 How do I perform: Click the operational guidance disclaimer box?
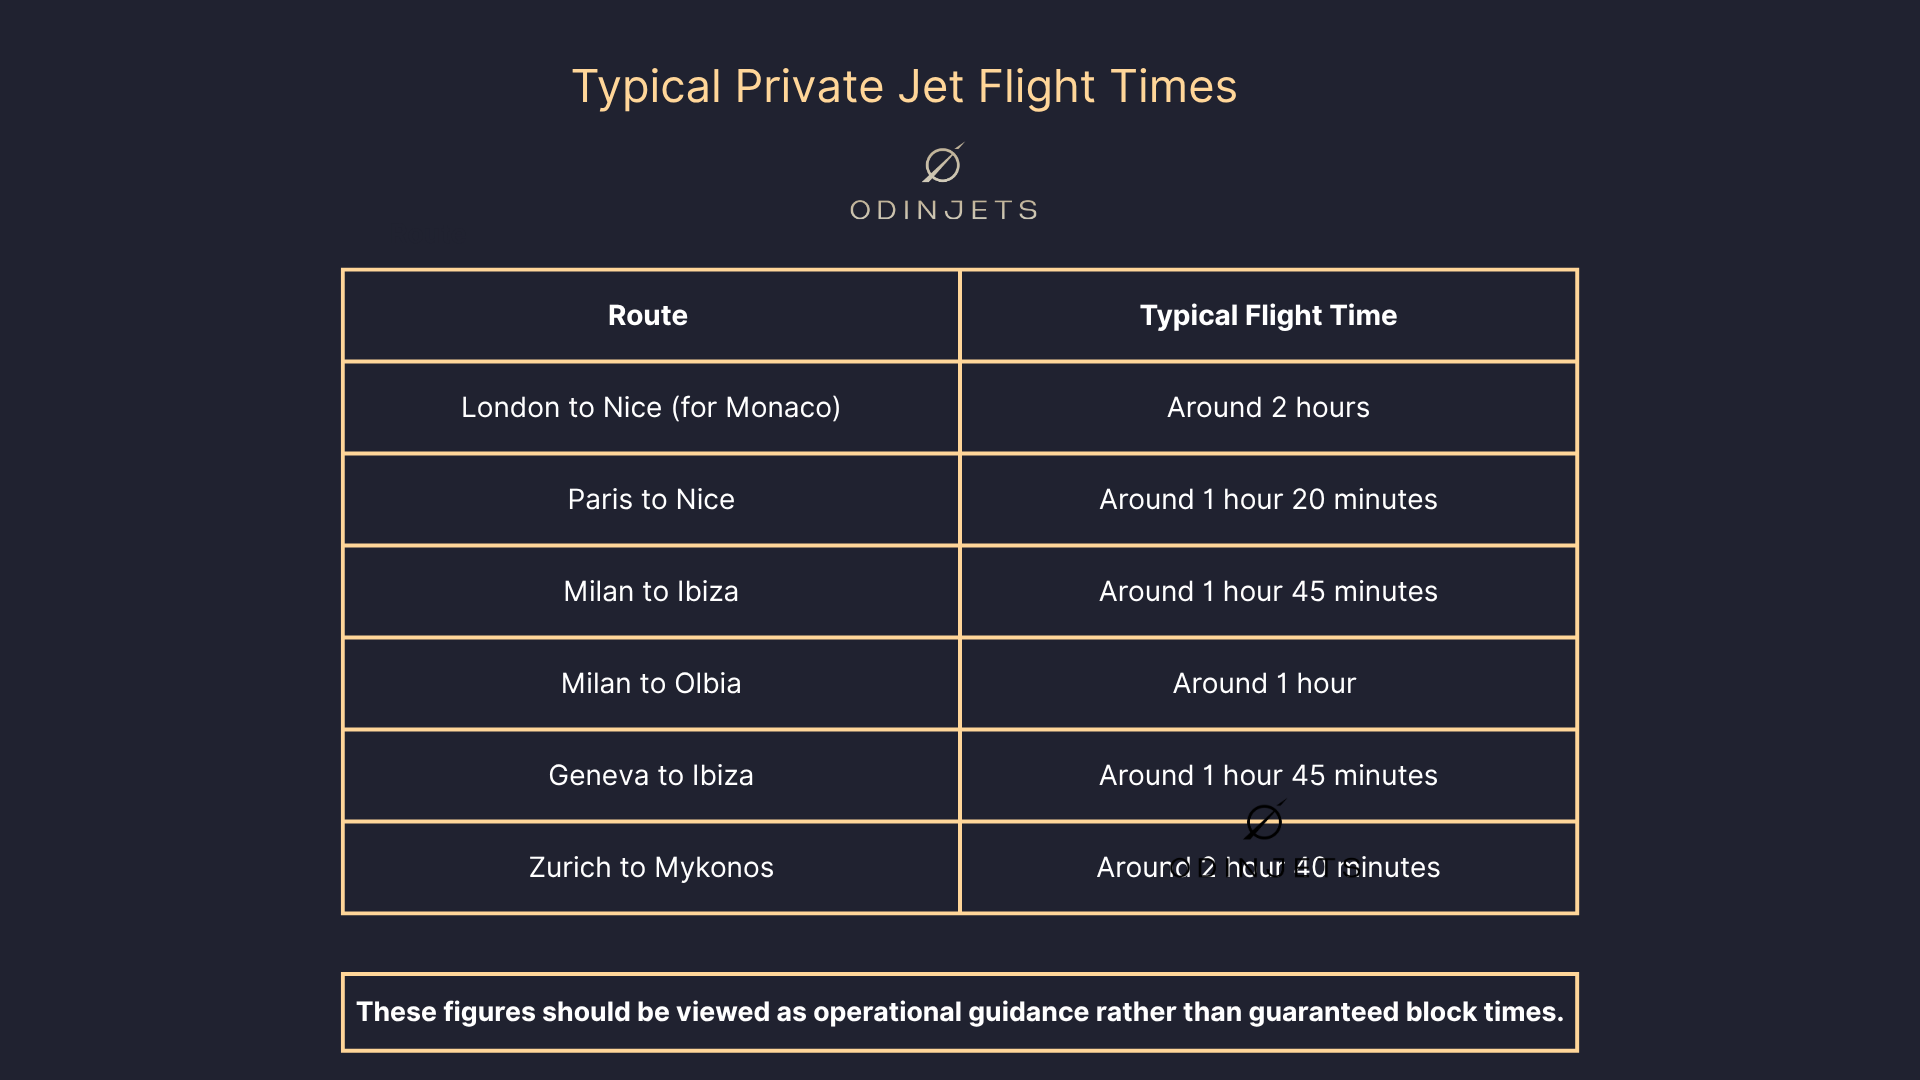(x=960, y=1012)
